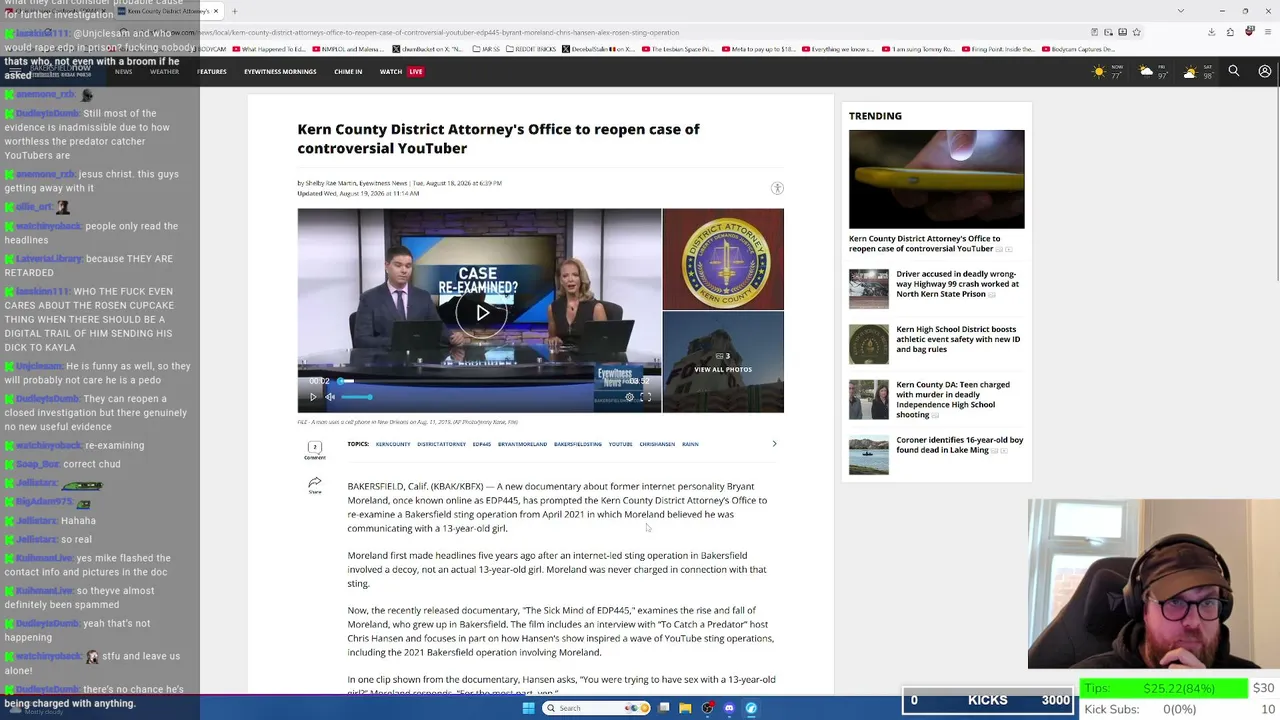Show more topics with the right chevron
1280x720 pixels.
(x=774, y=444)
